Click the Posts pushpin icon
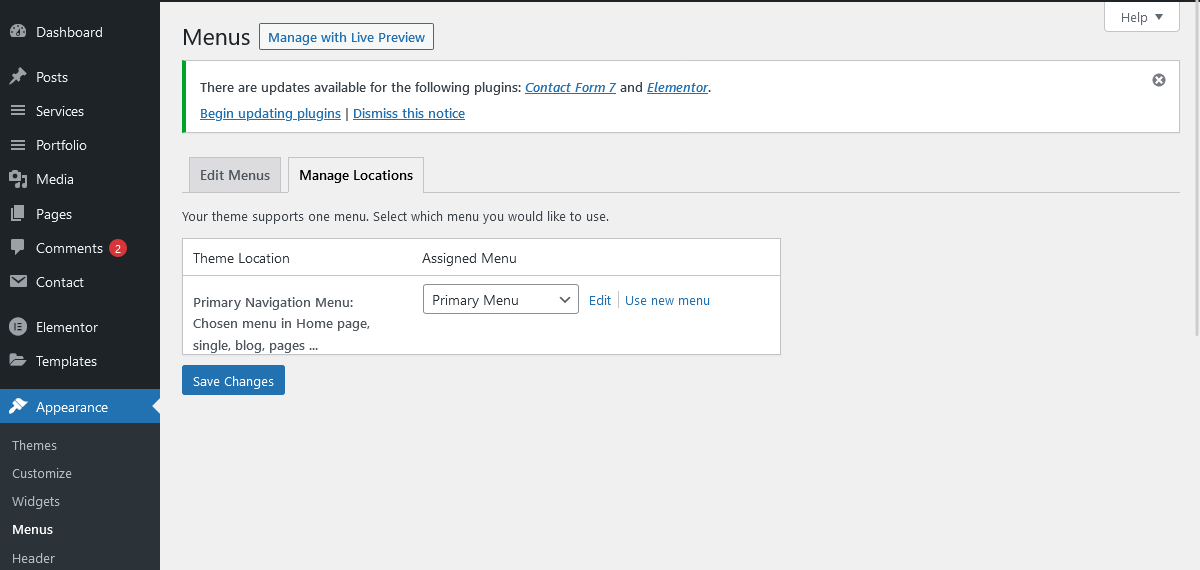The height and width of the screenshot is (570, 1200). (x=18, y=77)
